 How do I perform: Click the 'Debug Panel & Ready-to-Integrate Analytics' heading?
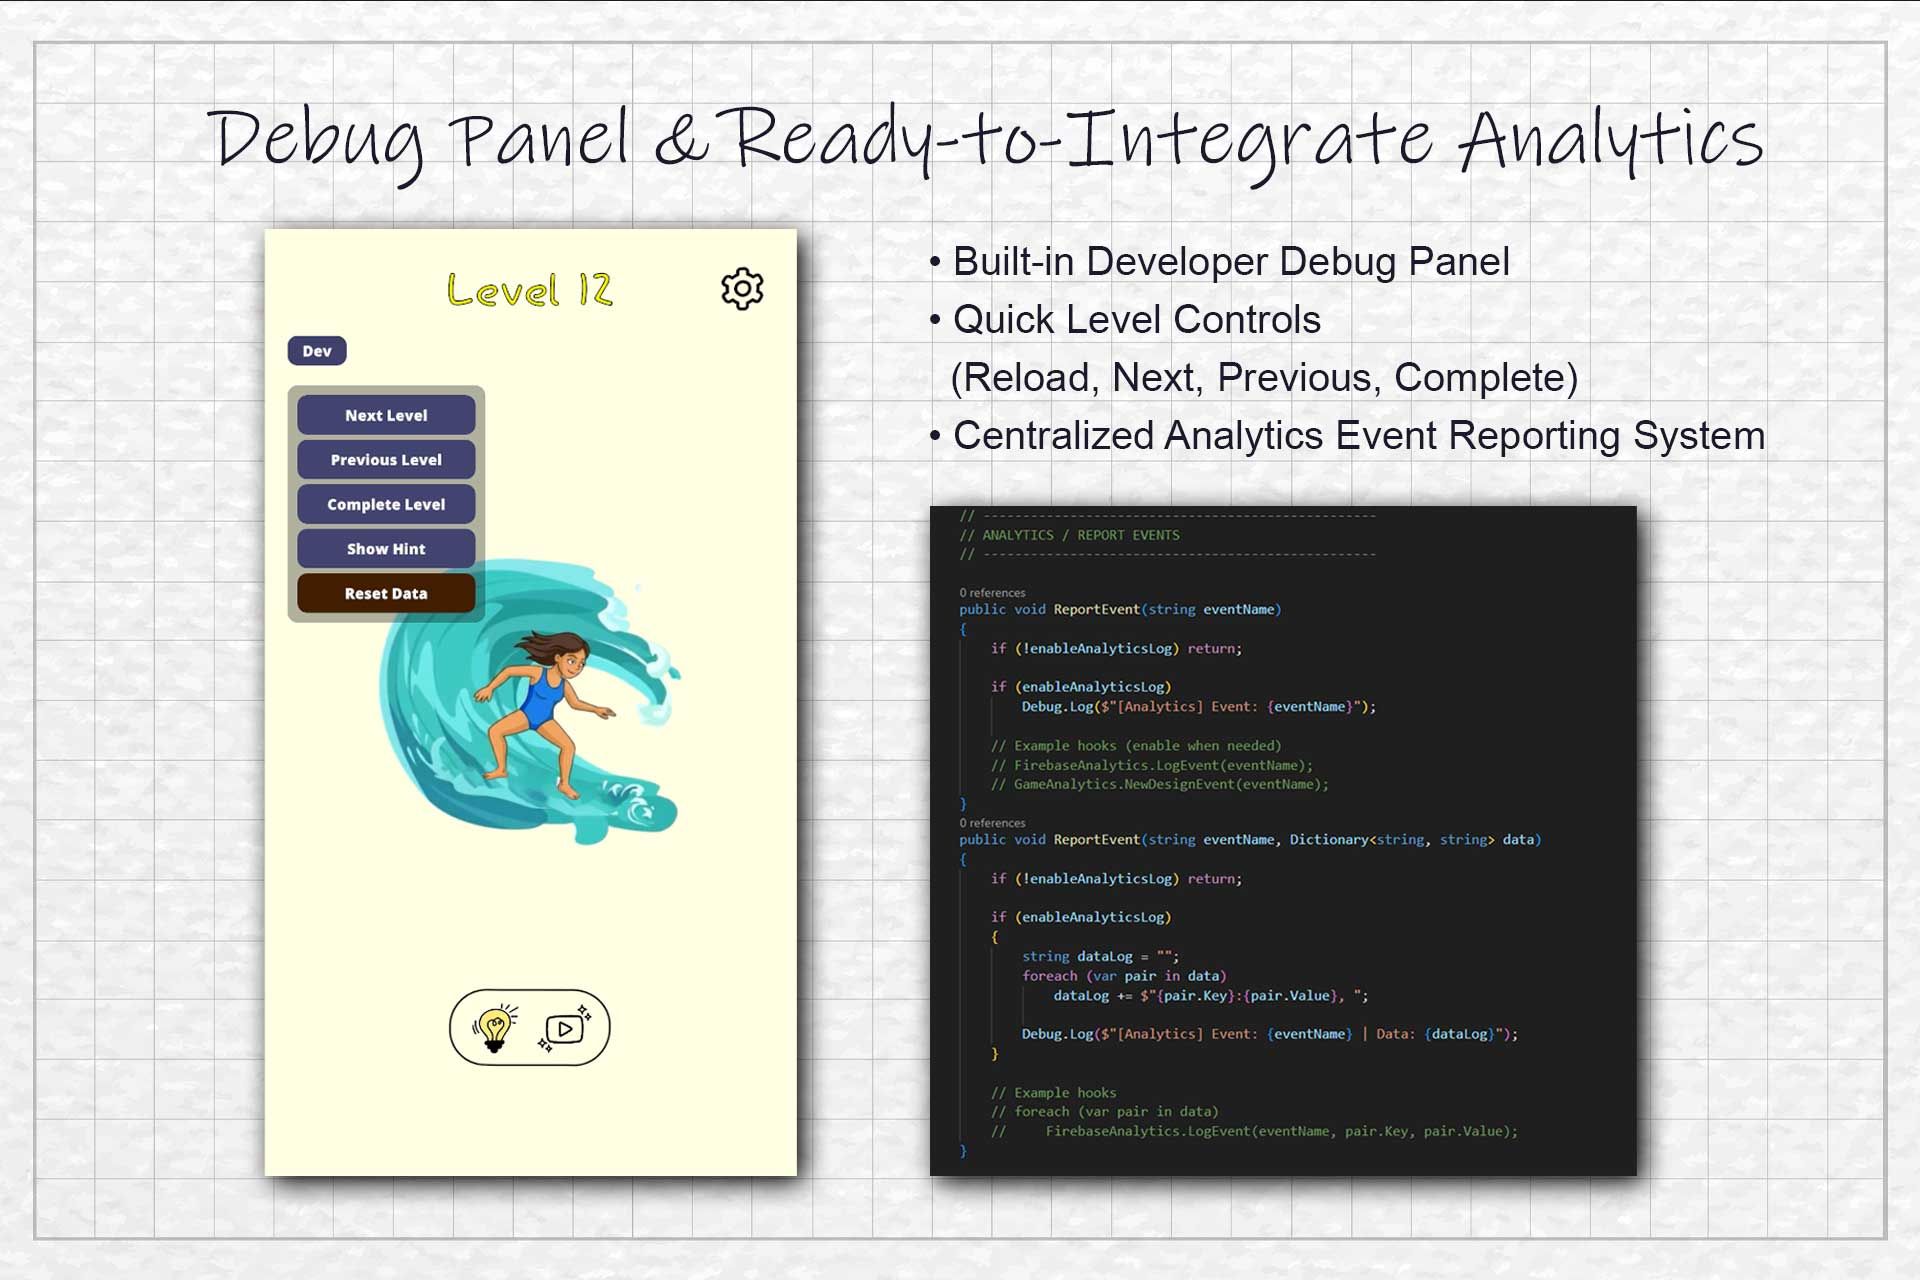click(985, 140)
